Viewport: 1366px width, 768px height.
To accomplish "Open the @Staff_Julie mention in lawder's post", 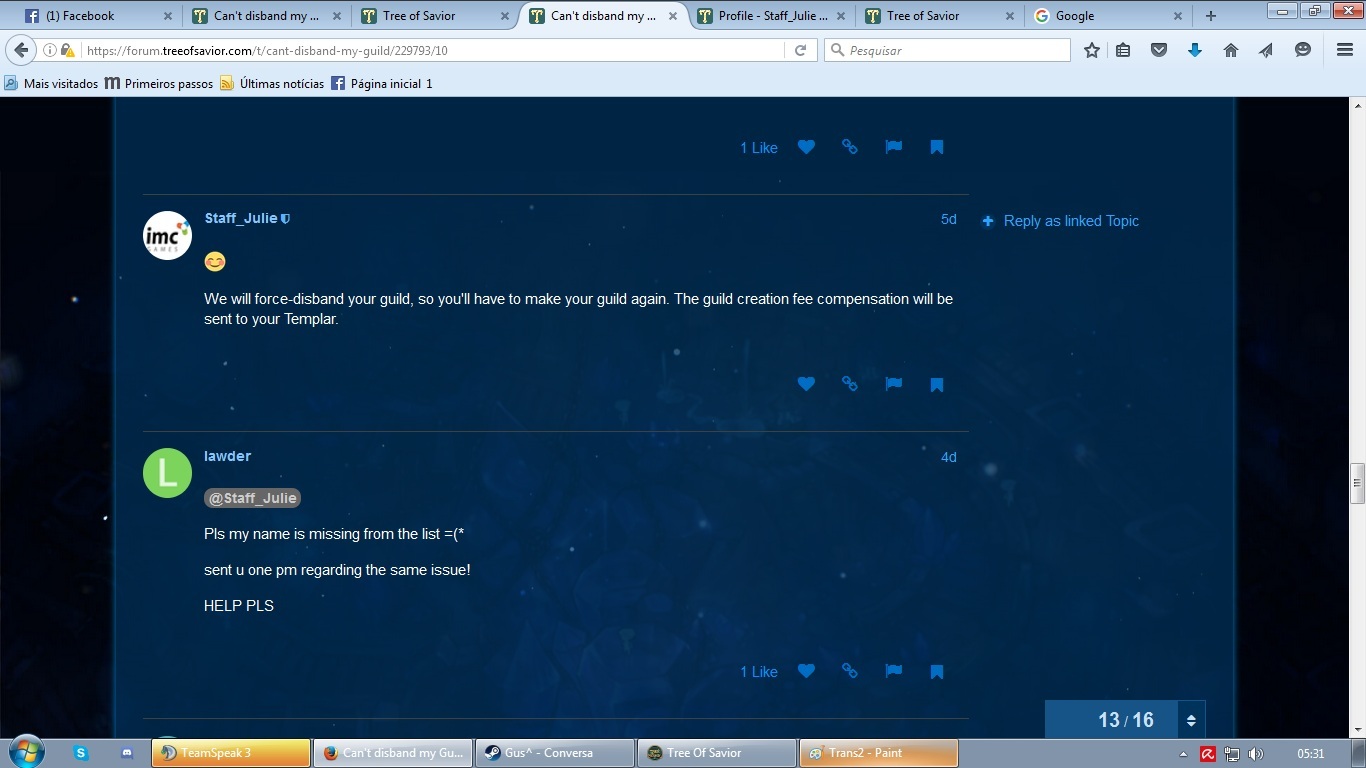I will click(x=252, y=498).
